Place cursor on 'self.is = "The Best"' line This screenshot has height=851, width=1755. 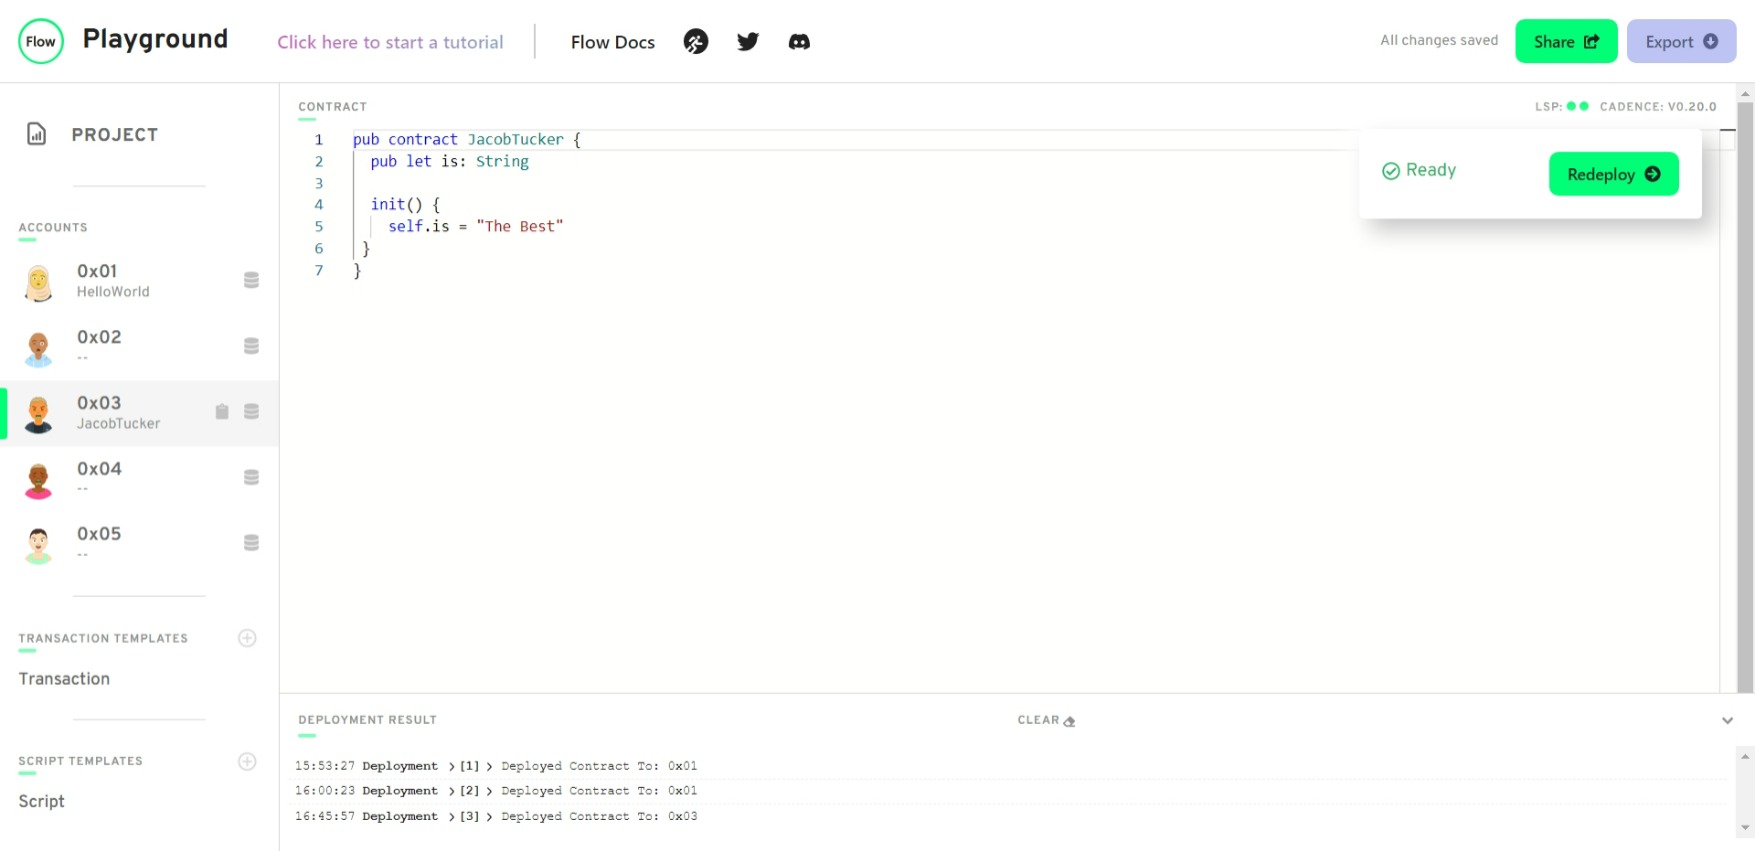pyautogui.click(x=476, y=227)
